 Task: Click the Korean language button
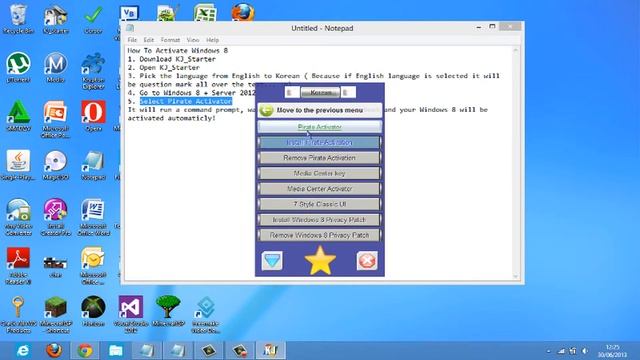point(320,93)
